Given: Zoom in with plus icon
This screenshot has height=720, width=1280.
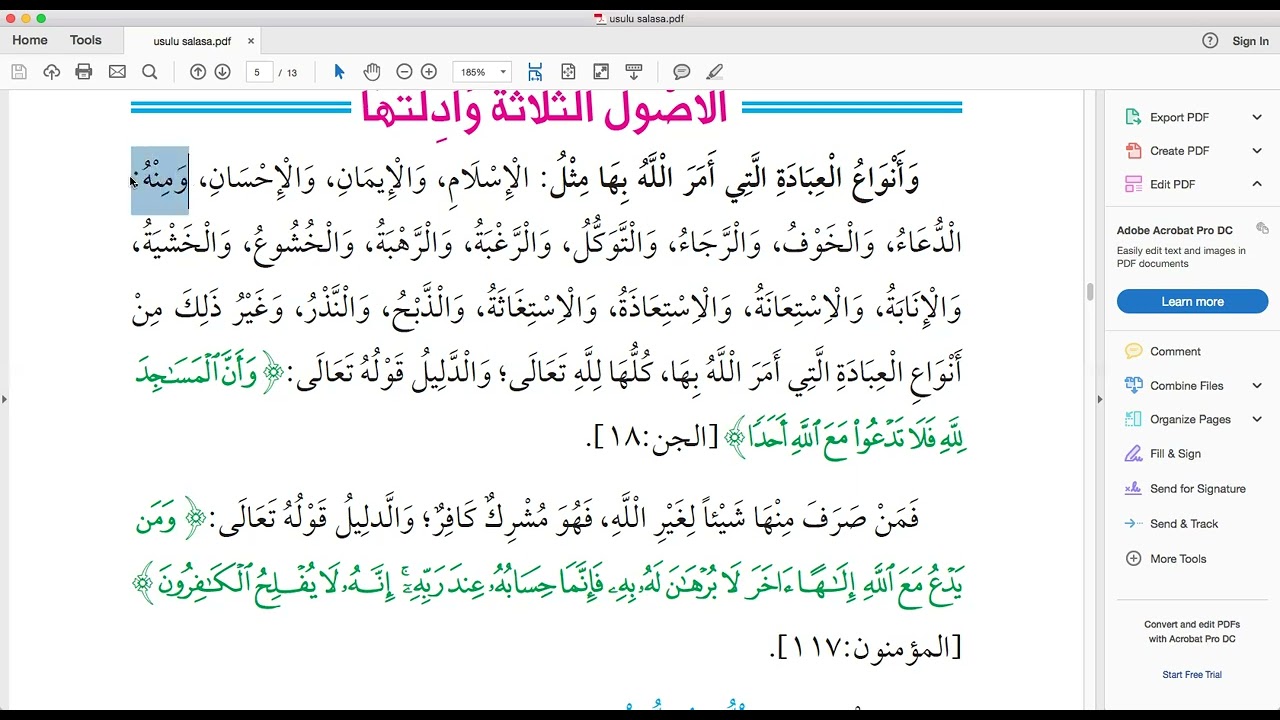Looking at the screenshot, I should coord(429,72).
